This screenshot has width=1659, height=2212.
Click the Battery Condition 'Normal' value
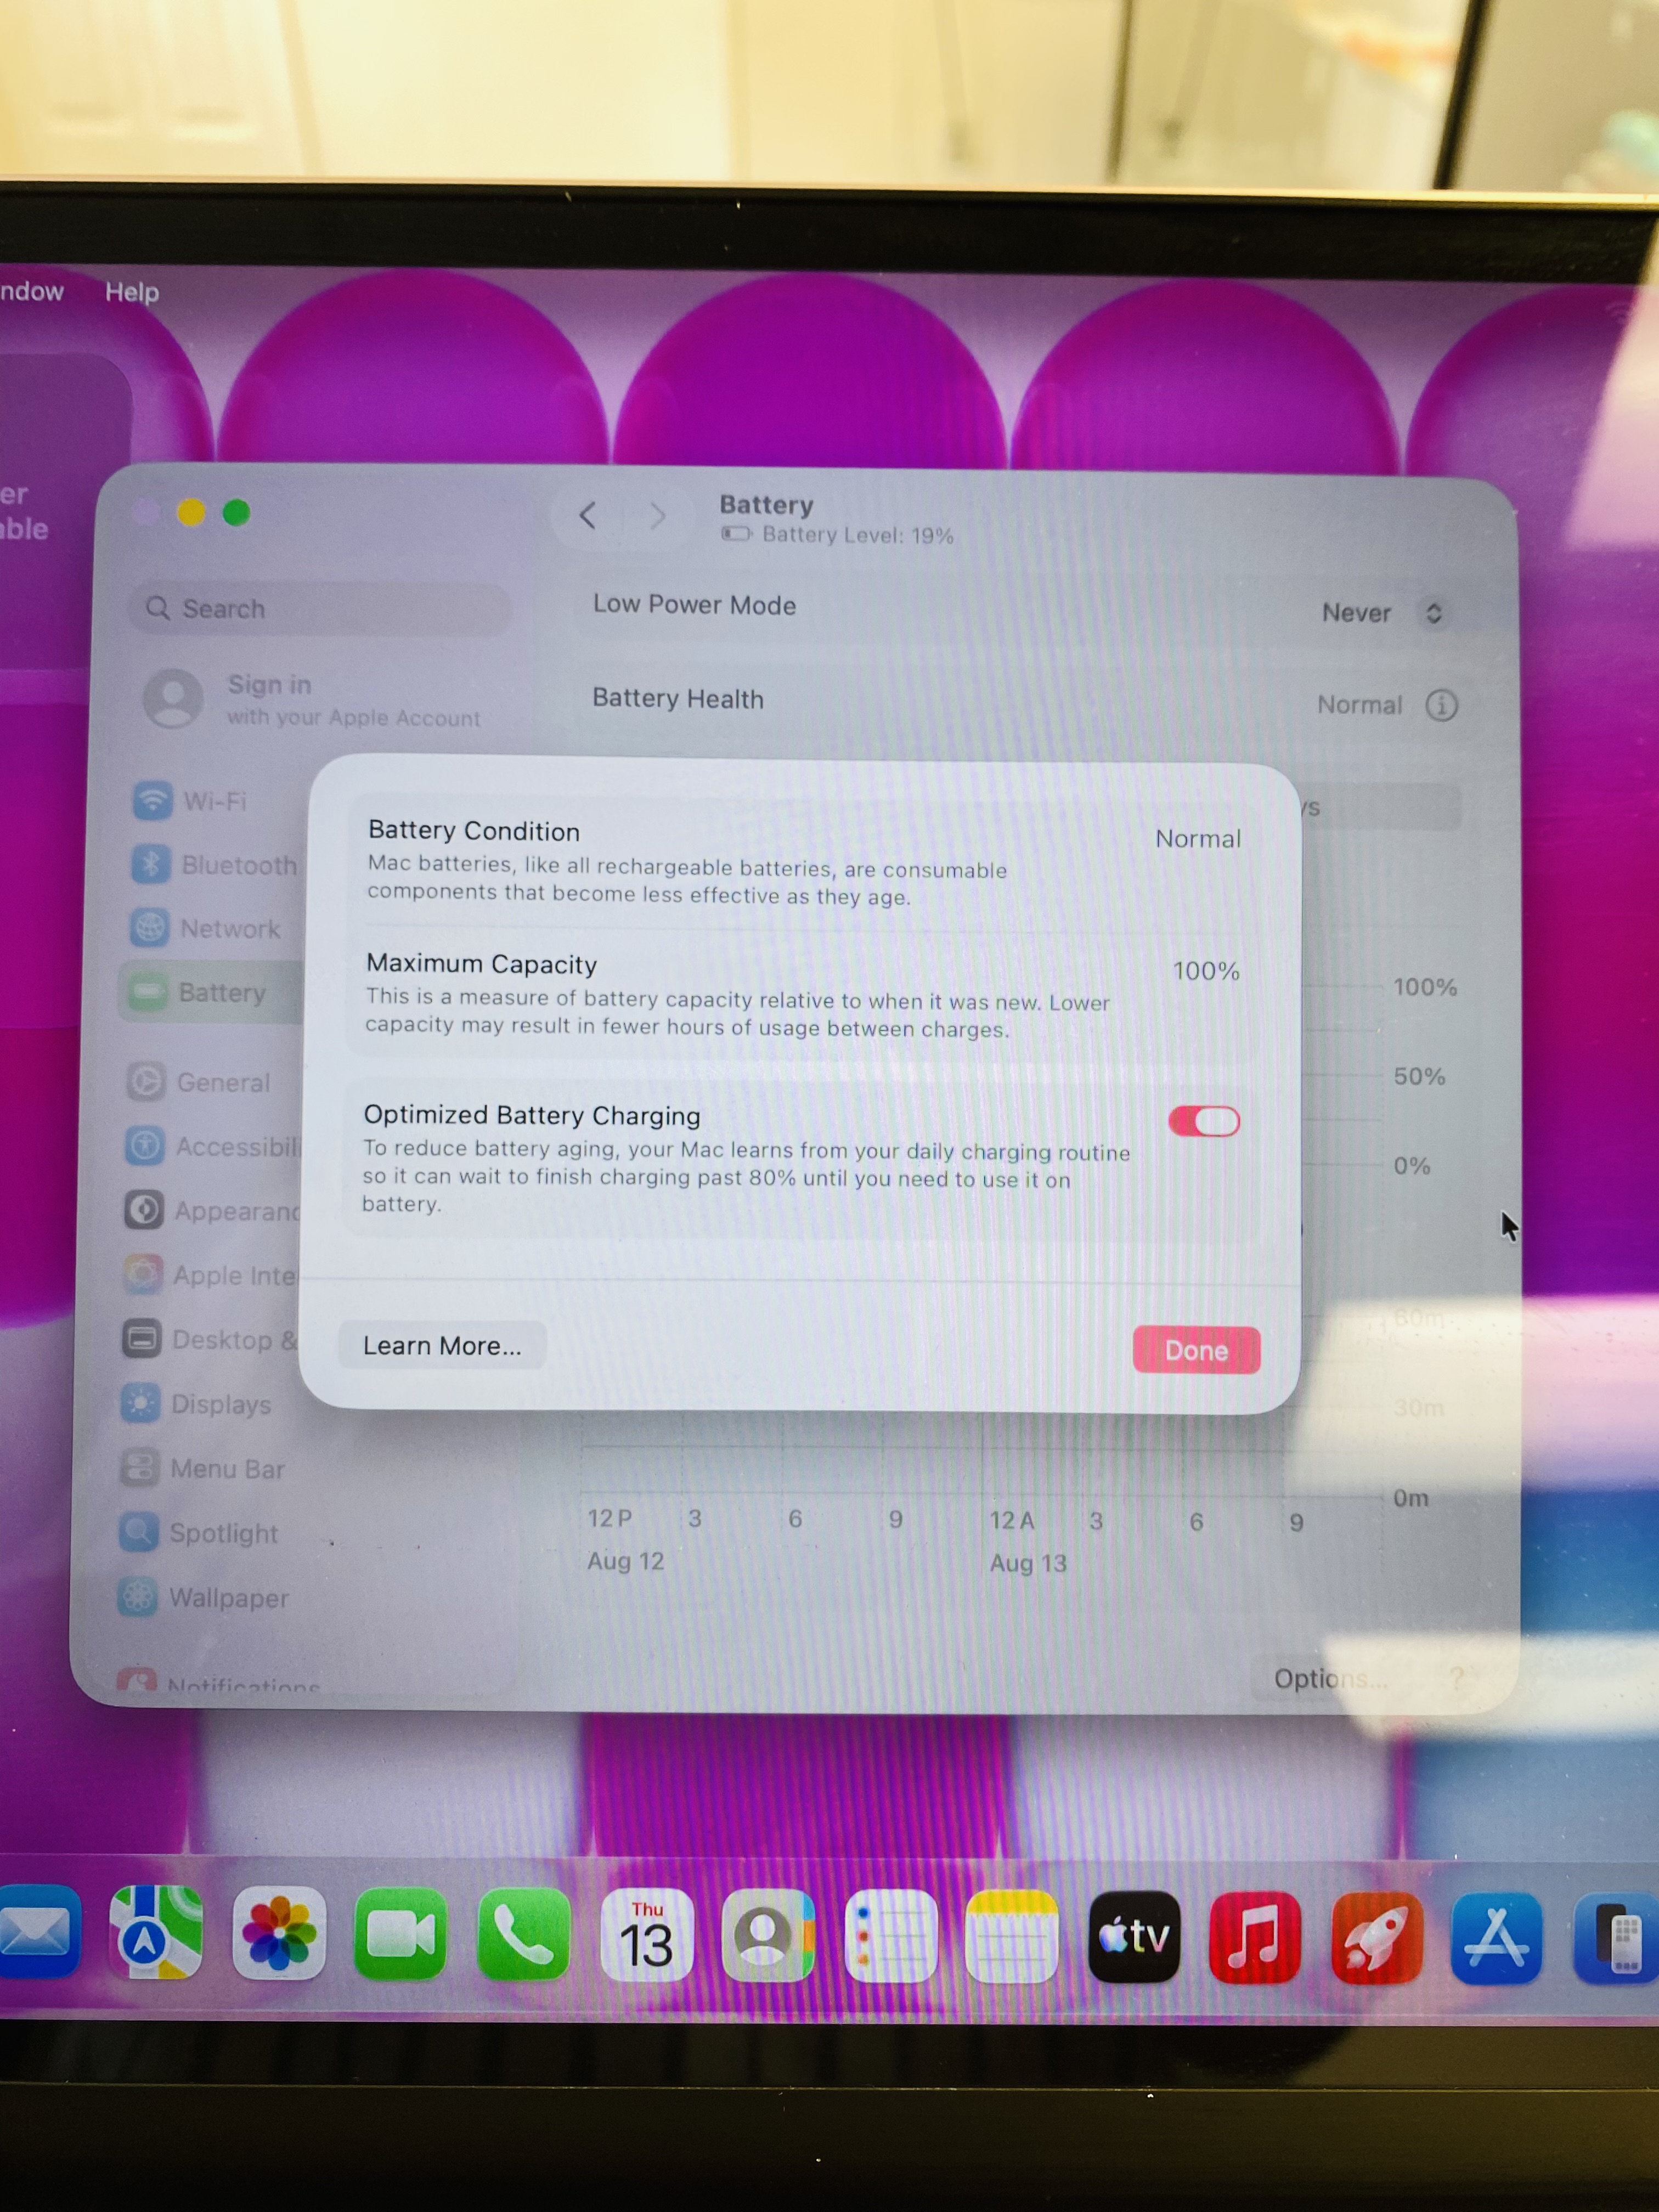pos(1198,838)
